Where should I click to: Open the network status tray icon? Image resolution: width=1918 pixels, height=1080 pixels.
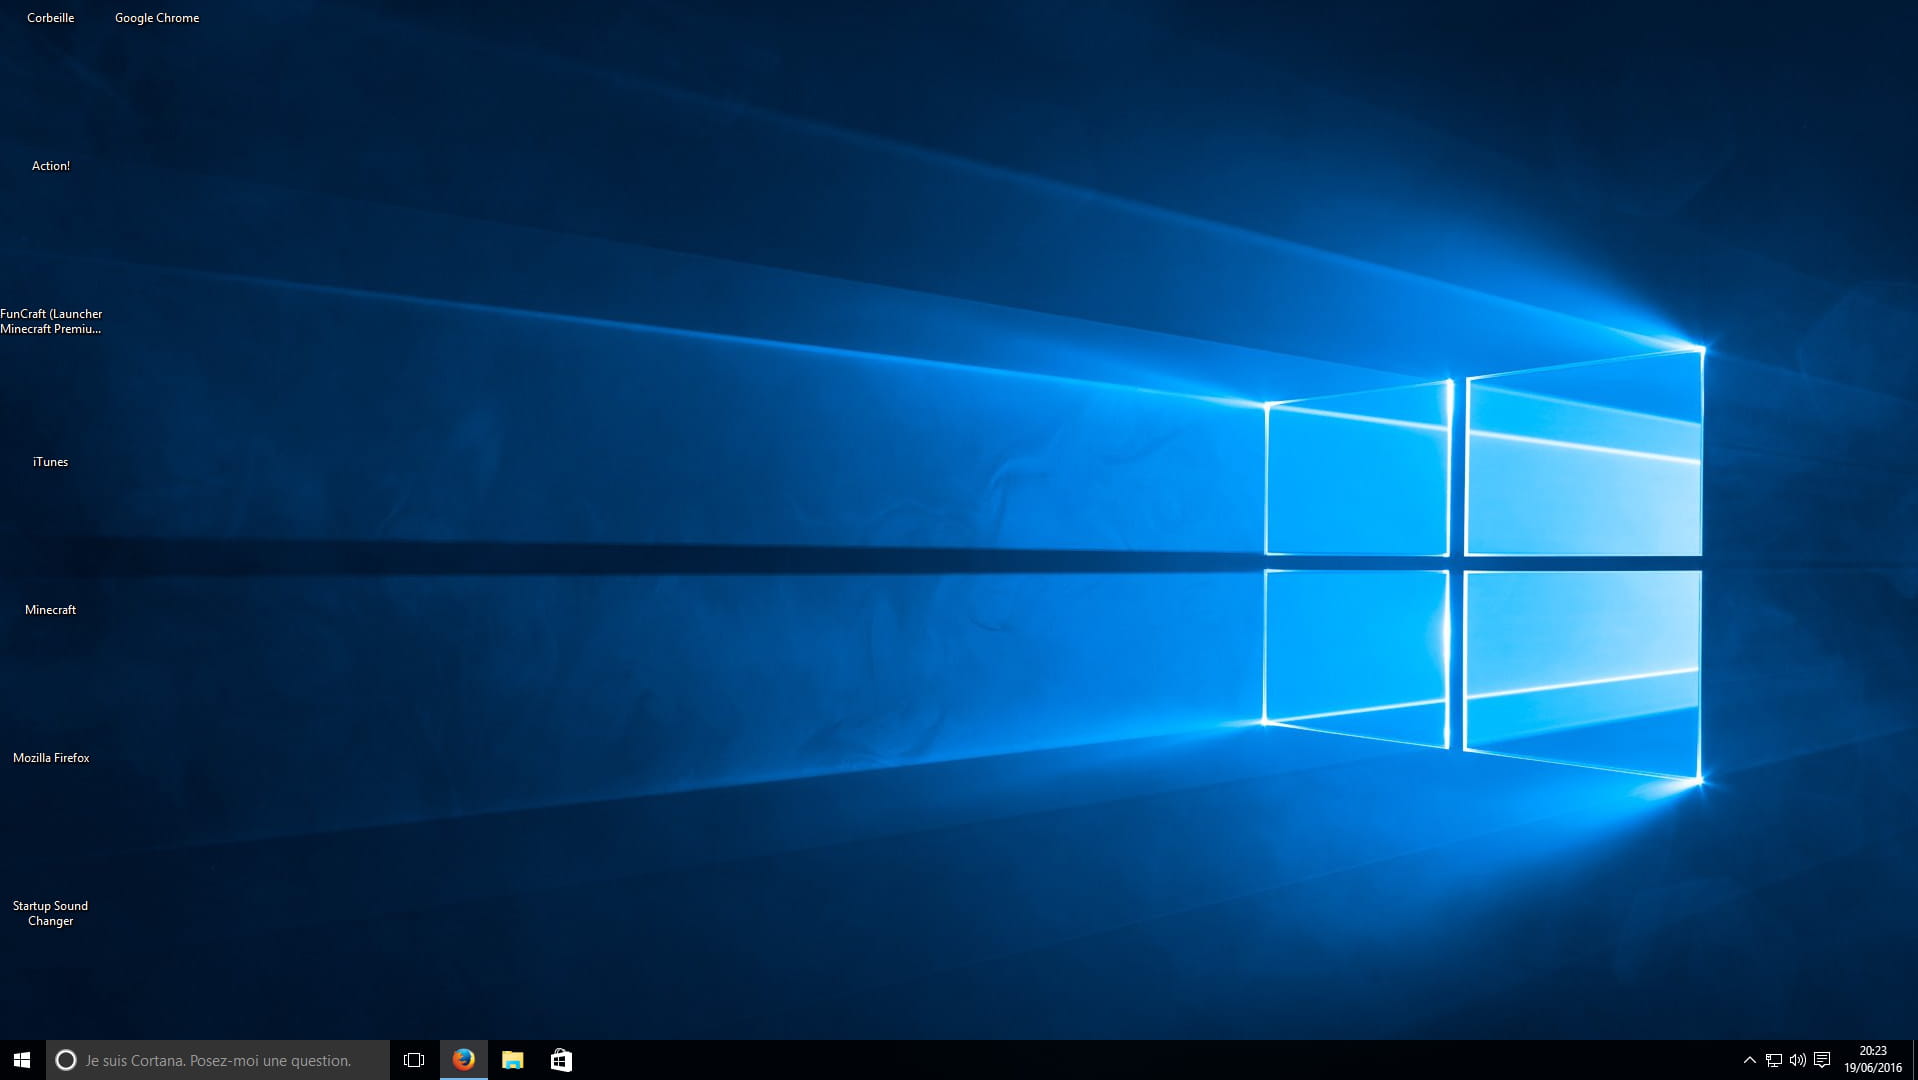click(1773, 1060)
